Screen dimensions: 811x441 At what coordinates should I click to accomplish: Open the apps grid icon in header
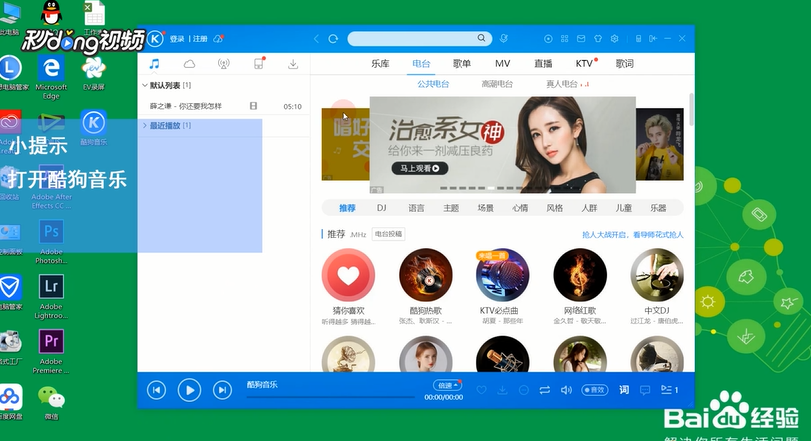pos(565,39)
